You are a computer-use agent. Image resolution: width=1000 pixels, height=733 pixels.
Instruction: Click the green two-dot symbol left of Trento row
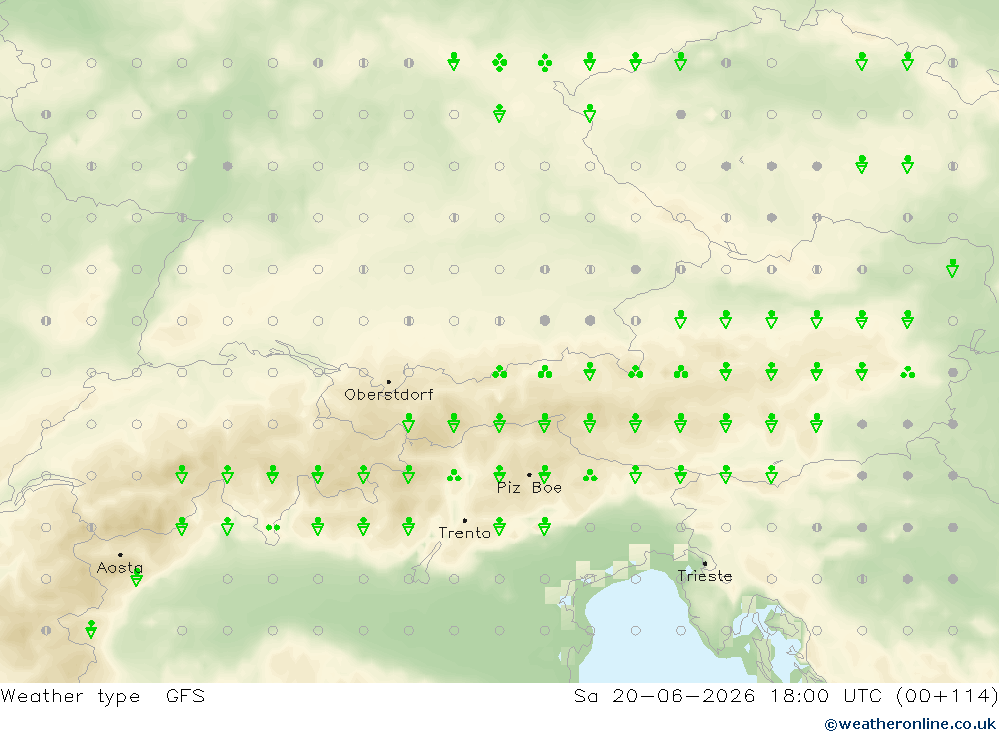(273, 528)
